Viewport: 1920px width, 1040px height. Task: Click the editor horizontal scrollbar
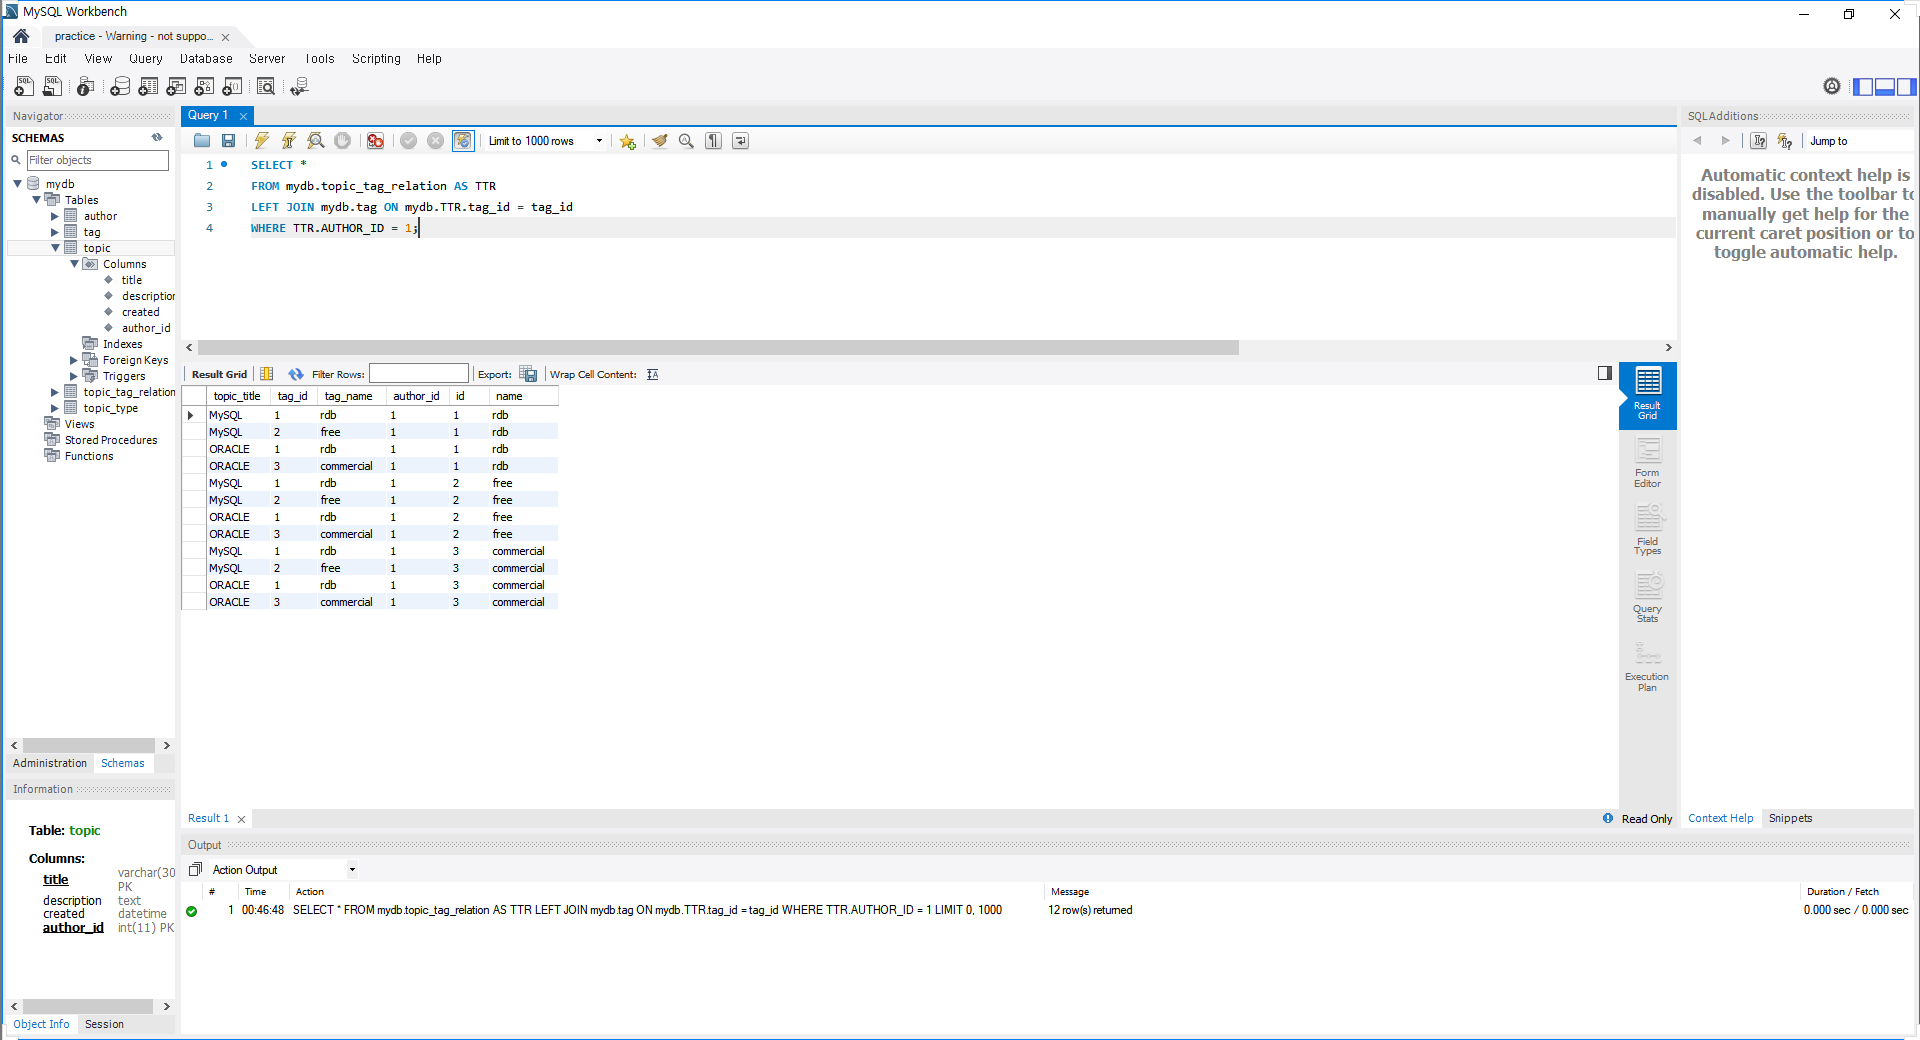coord(718,348)
